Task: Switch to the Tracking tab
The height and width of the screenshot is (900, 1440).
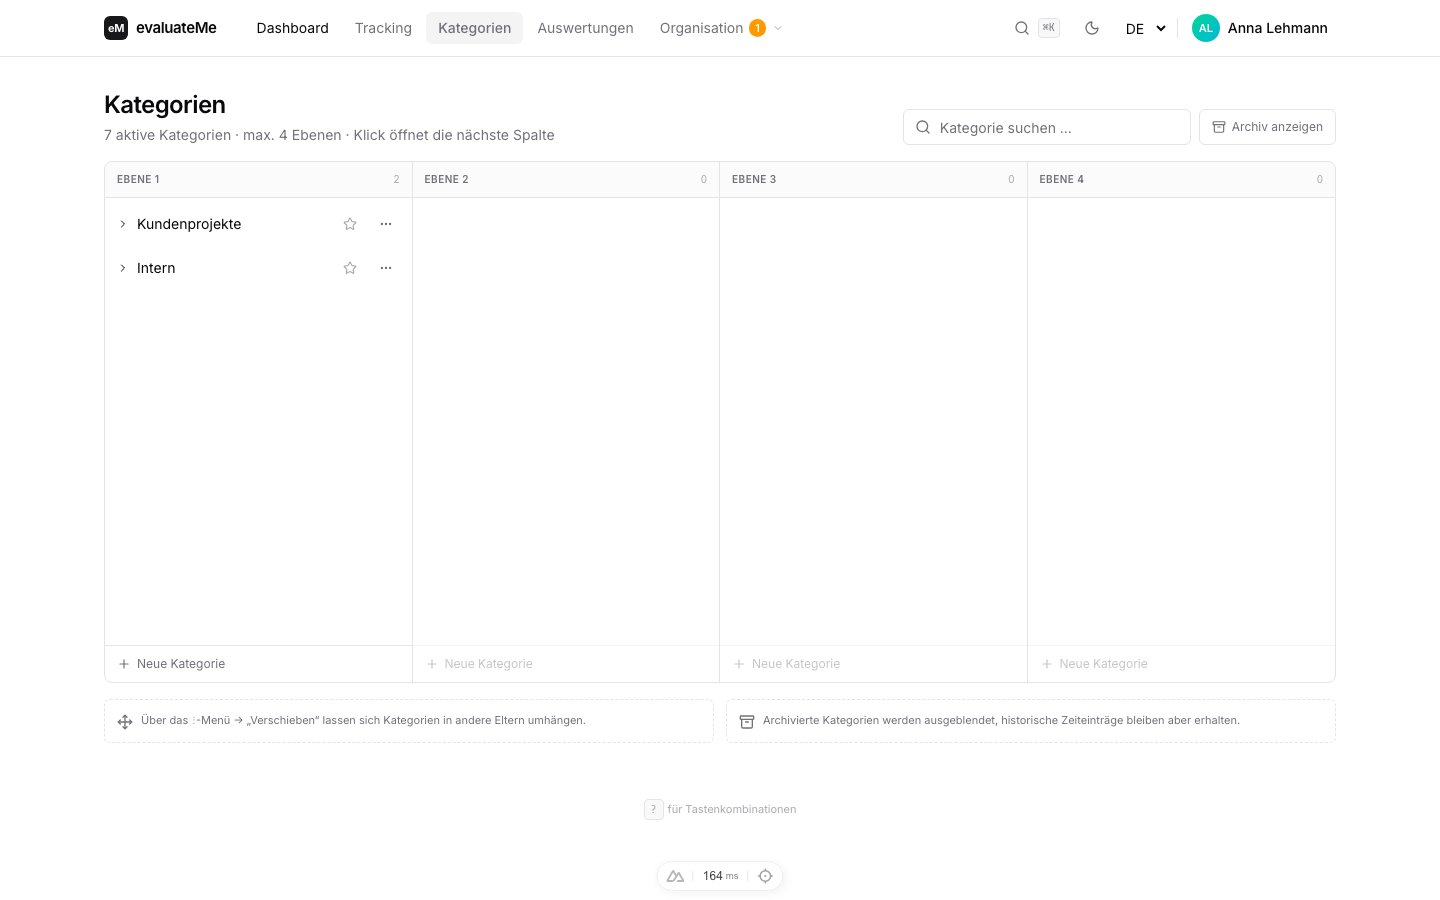Action: [383, 28]
